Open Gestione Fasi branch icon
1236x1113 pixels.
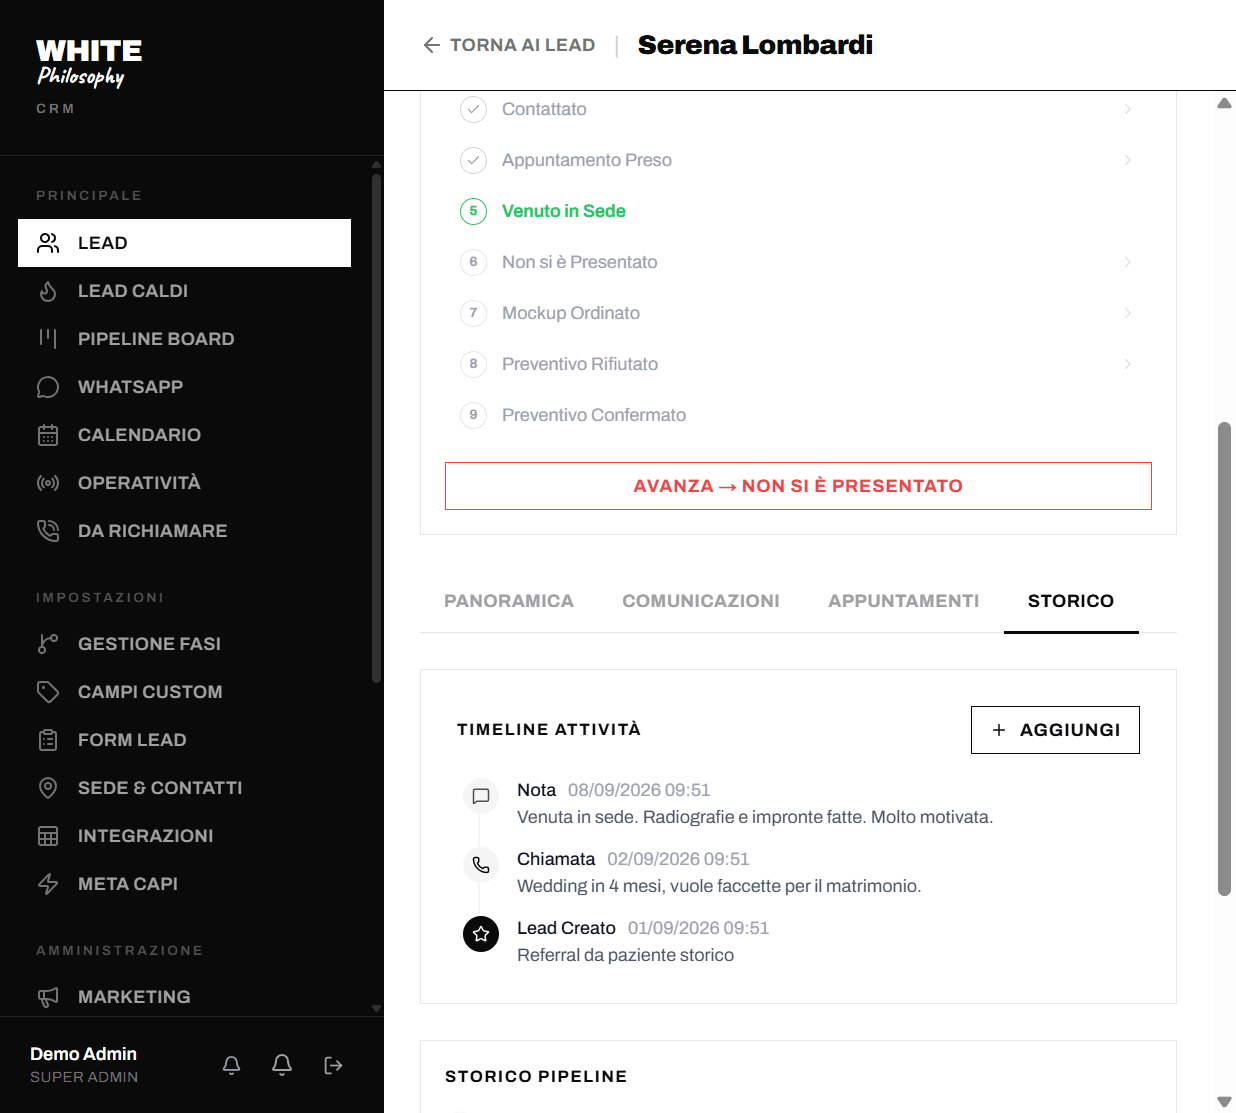(48, 644)
